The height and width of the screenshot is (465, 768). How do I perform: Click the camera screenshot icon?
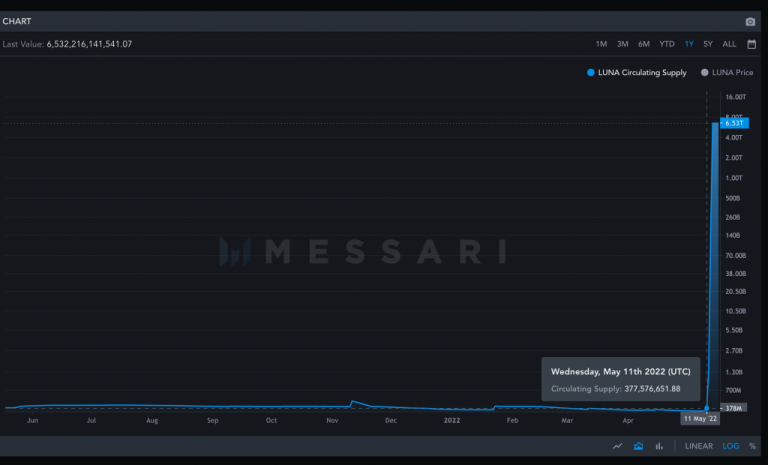(750, 21)
